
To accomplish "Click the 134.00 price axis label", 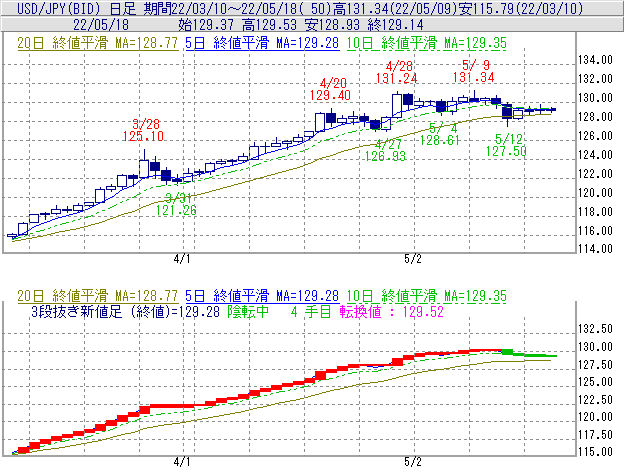I will 595,60.
